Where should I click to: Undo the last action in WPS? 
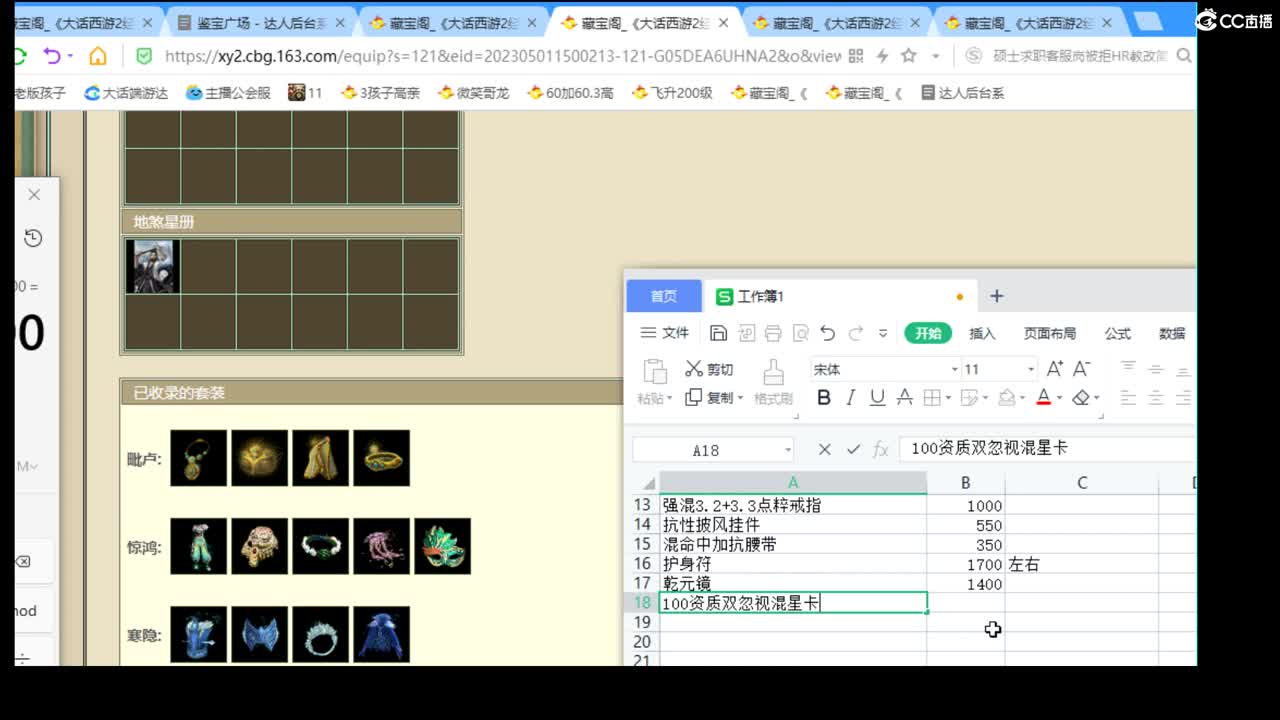[827, 333]
